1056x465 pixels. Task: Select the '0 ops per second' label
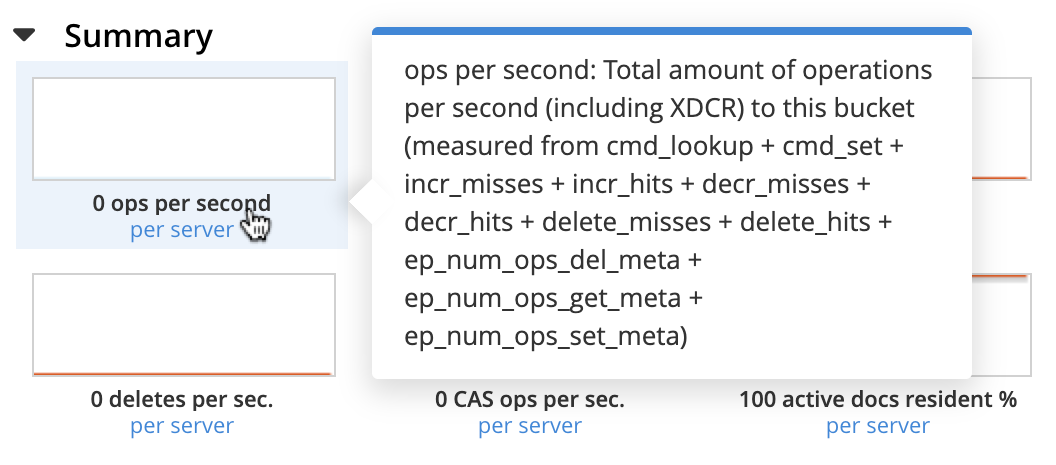pyautogui.click(x=181, y=203)
